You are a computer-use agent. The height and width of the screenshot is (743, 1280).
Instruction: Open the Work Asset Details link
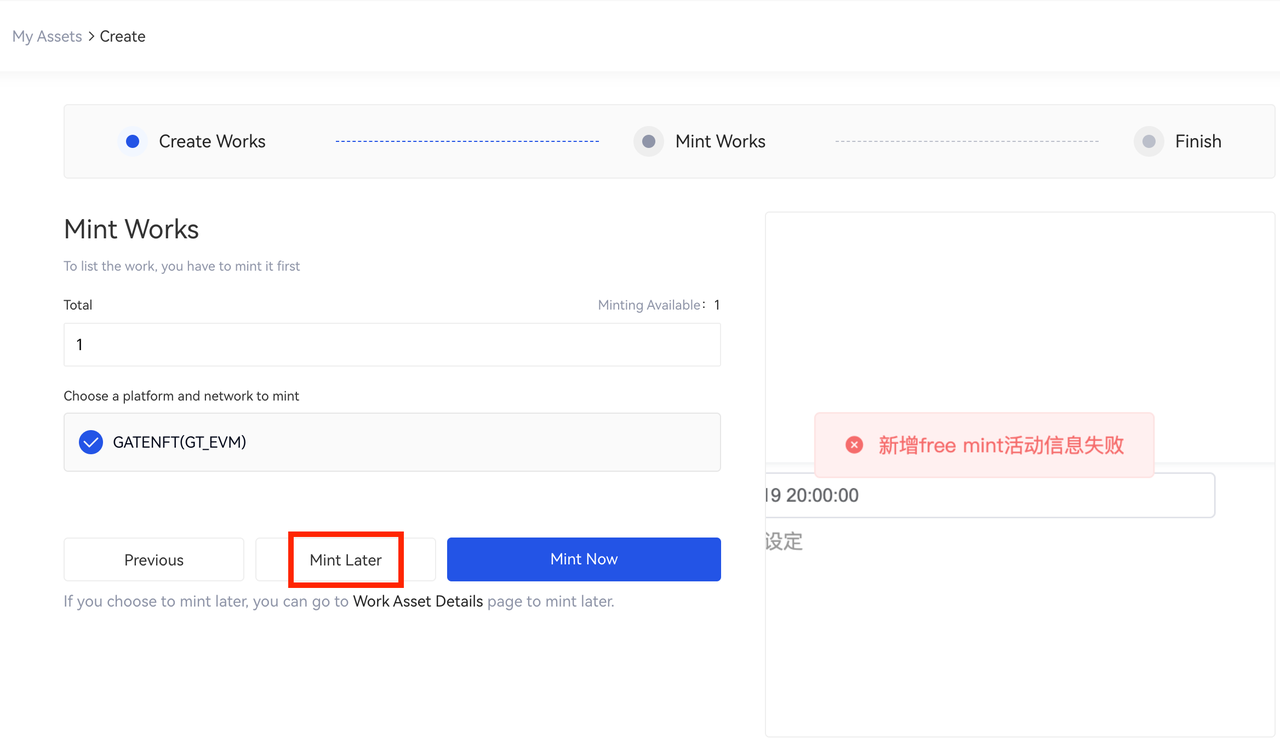[418, 601]
